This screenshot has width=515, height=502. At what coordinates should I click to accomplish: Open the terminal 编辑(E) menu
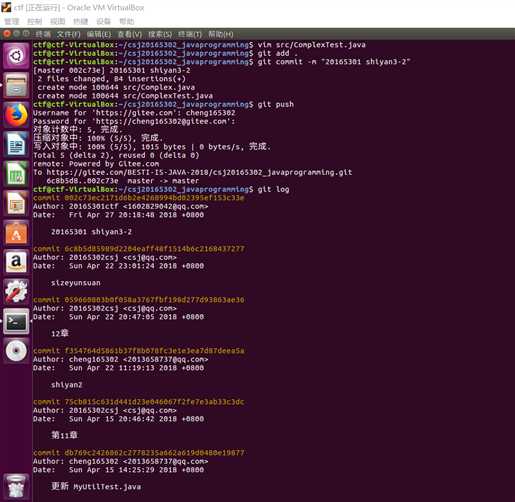99,34
